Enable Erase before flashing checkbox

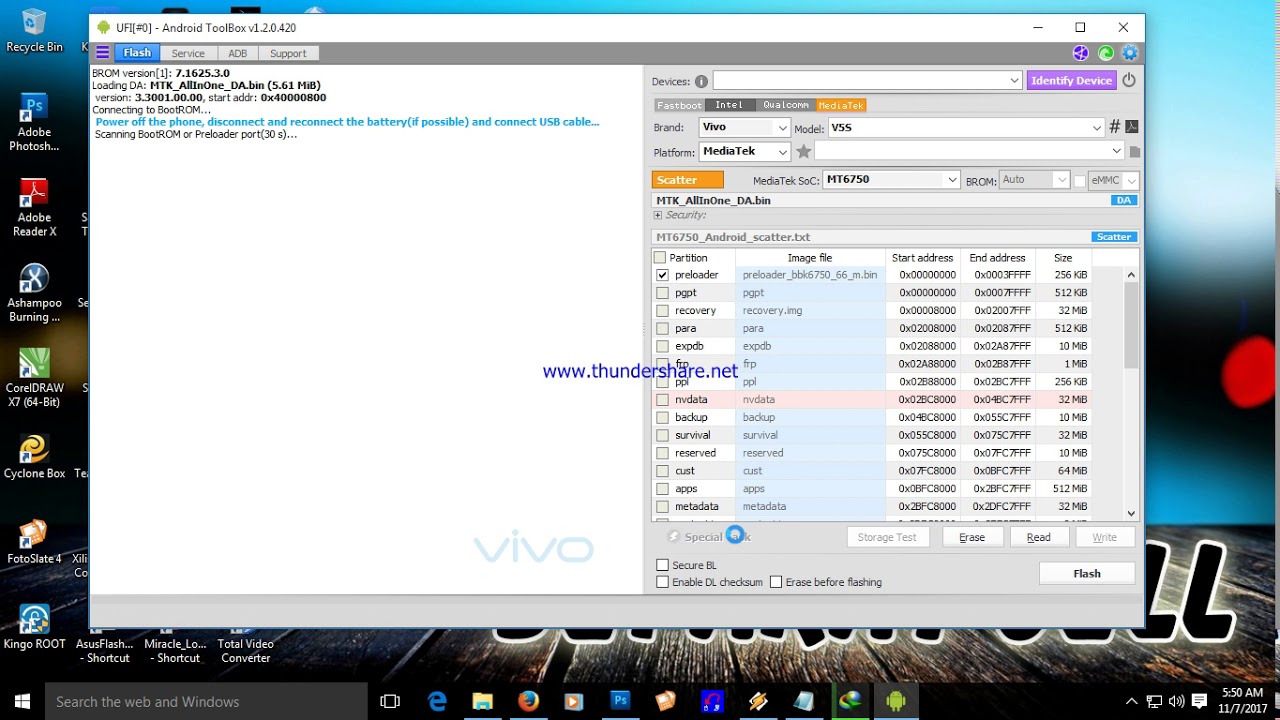pos(775,582)
